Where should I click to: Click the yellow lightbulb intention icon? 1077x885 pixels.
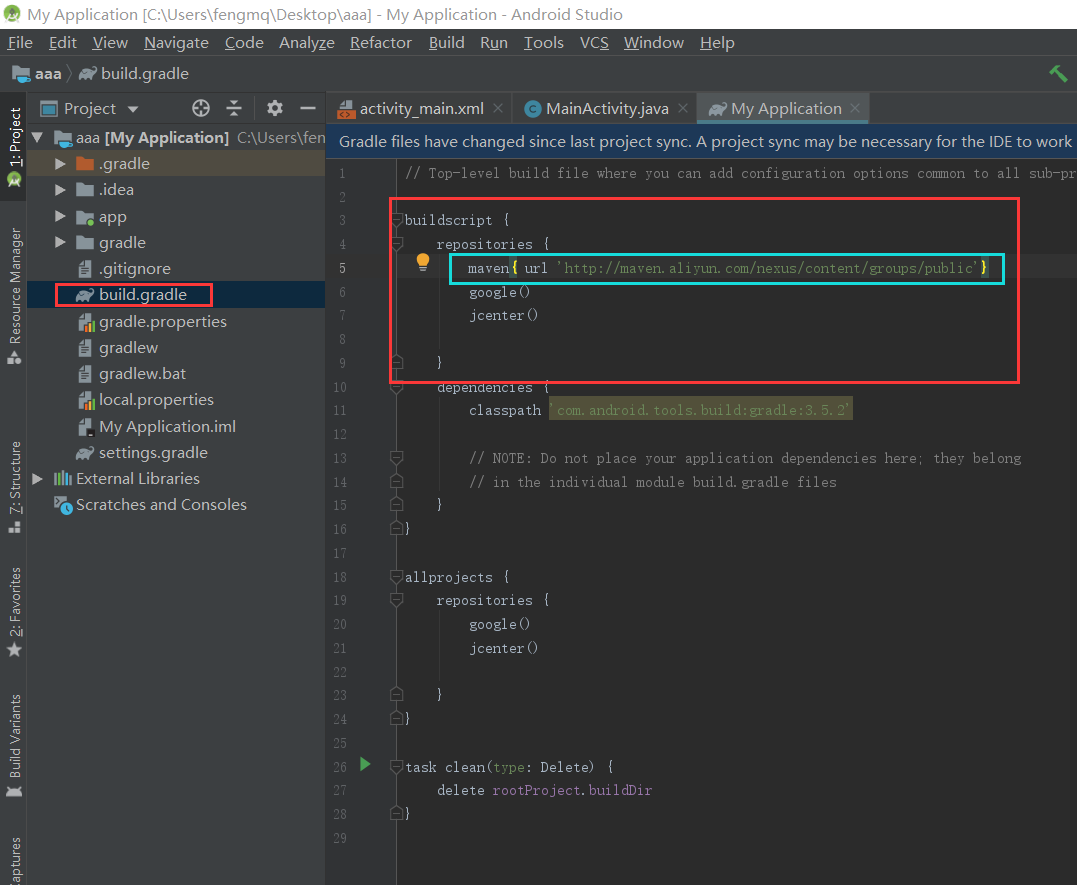(422, 262)
